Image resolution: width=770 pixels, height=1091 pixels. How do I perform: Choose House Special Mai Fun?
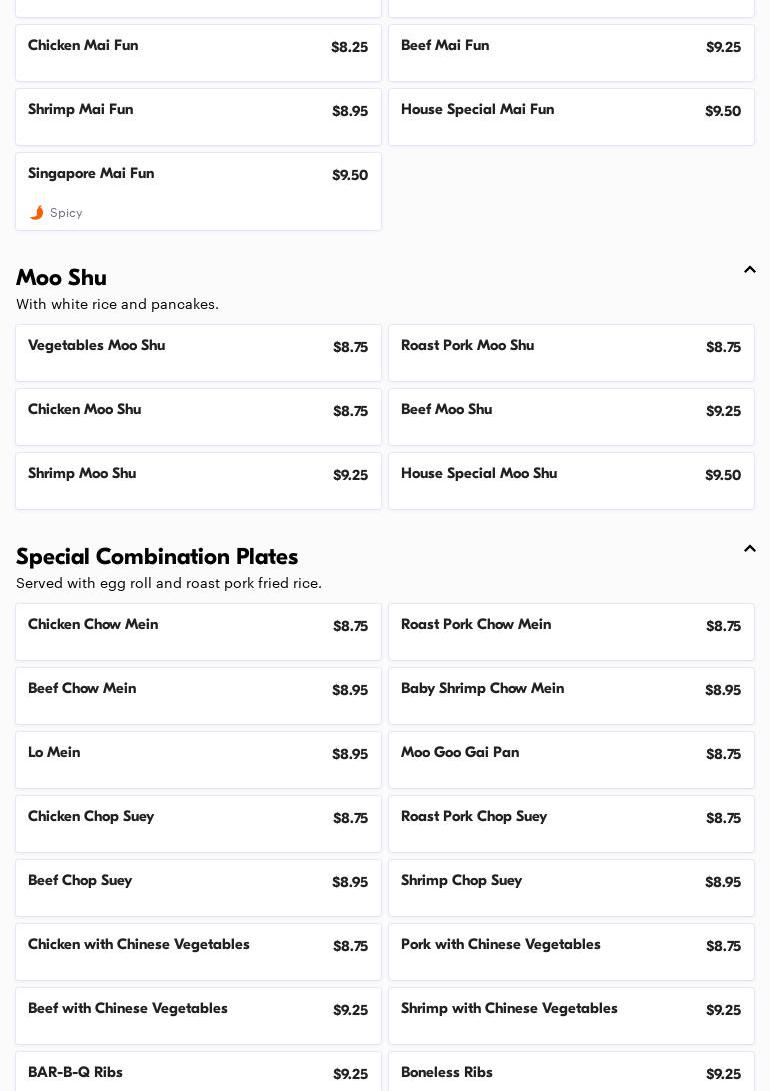(571, 116)
